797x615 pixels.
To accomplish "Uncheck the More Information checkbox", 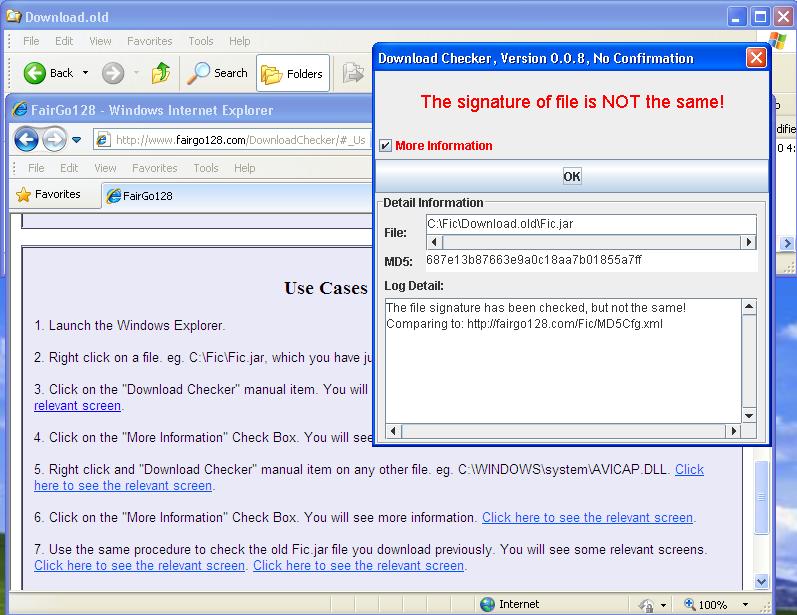I will tap(385, 146).
